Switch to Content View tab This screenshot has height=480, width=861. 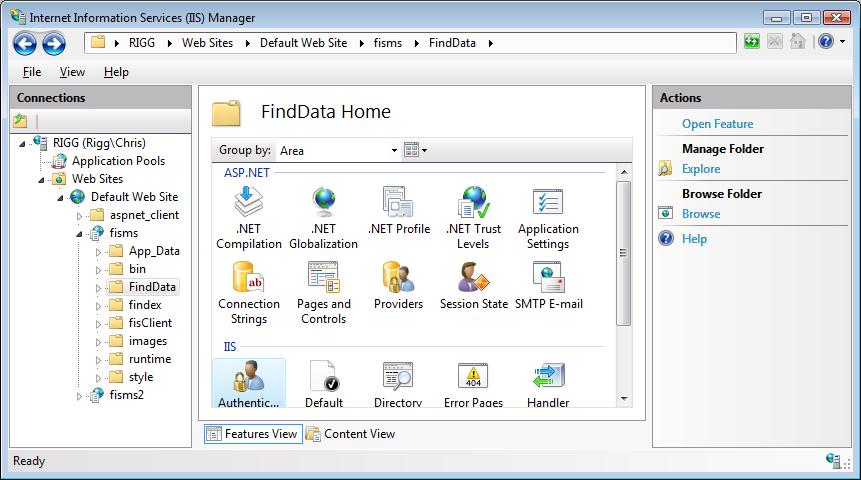pyautogui.click(x=351, y=434)
